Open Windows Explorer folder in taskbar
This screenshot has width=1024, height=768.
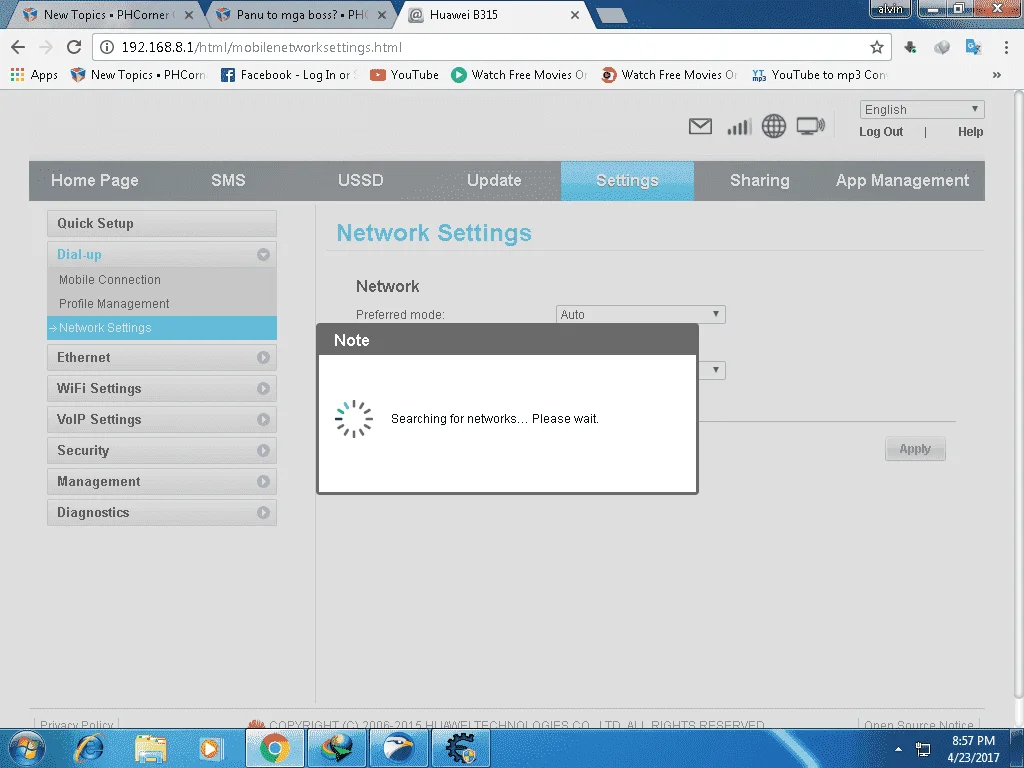tap(150, 748)
